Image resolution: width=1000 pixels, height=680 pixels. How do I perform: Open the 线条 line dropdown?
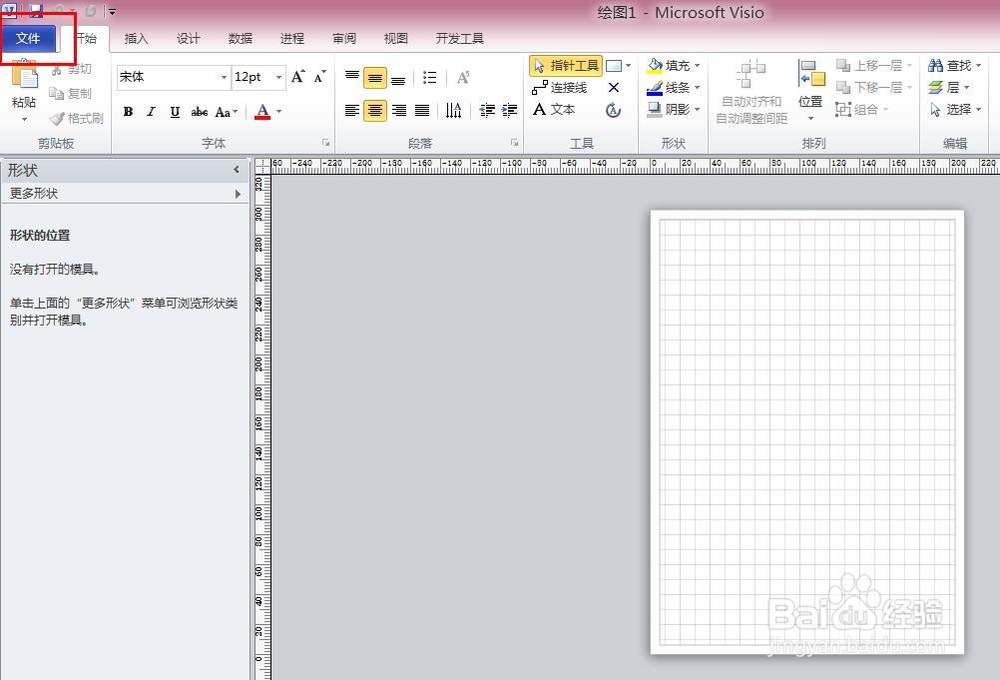click(674, 87)
